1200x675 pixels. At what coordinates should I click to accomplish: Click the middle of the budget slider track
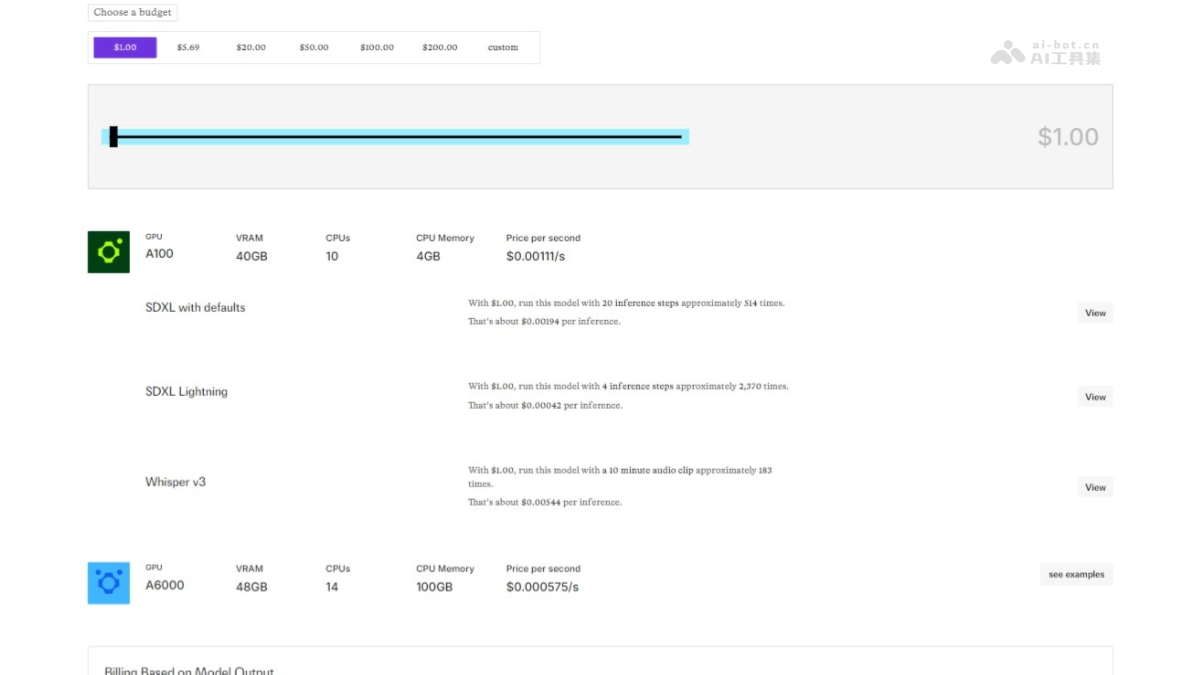397,137
